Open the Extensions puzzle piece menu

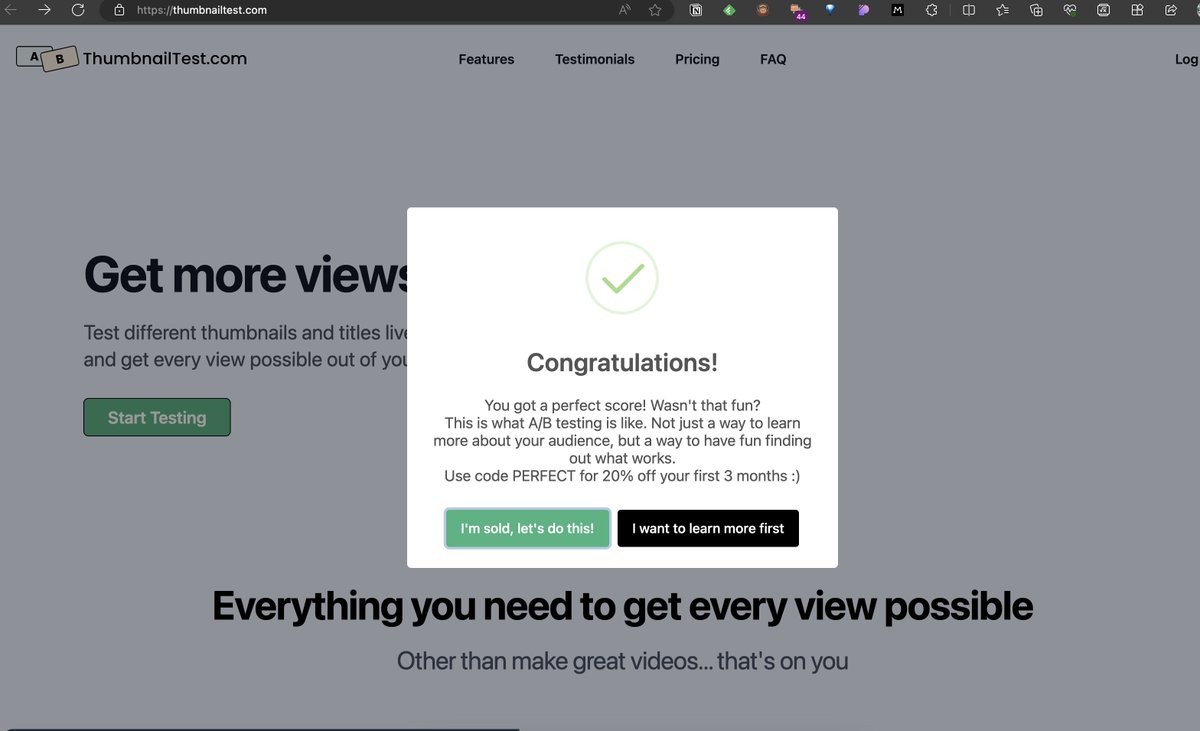(x=932, y=10)
